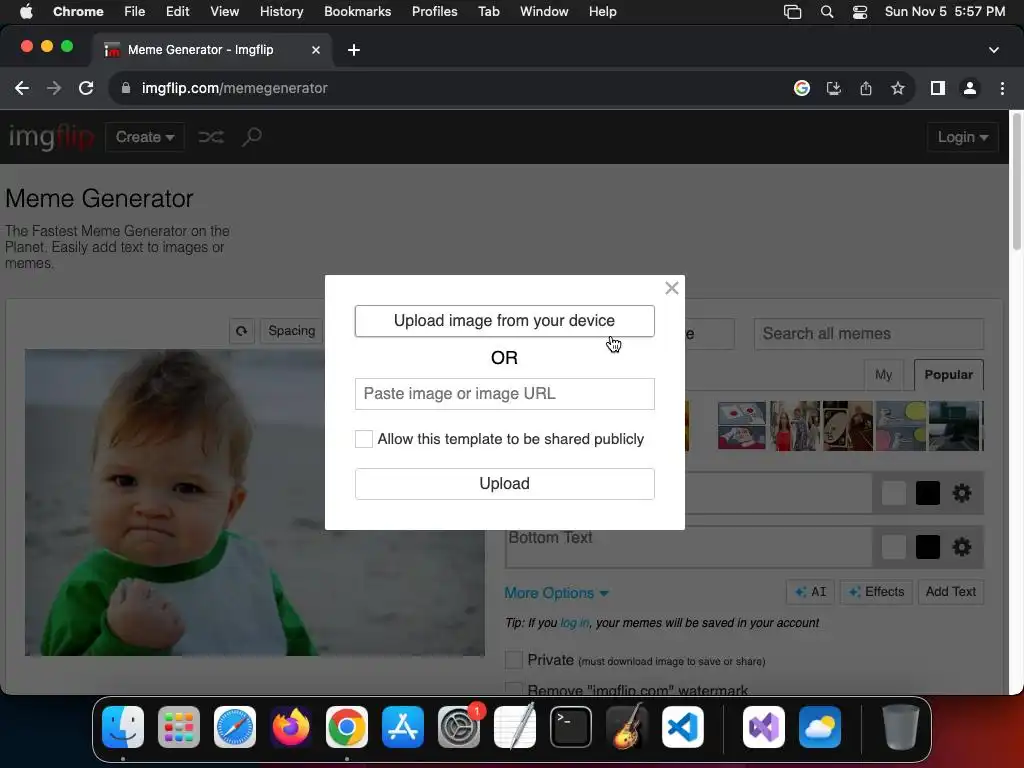Pick the black outline swatch for Bottom Text
The image size is (1024, 768).
click(927, 547)
